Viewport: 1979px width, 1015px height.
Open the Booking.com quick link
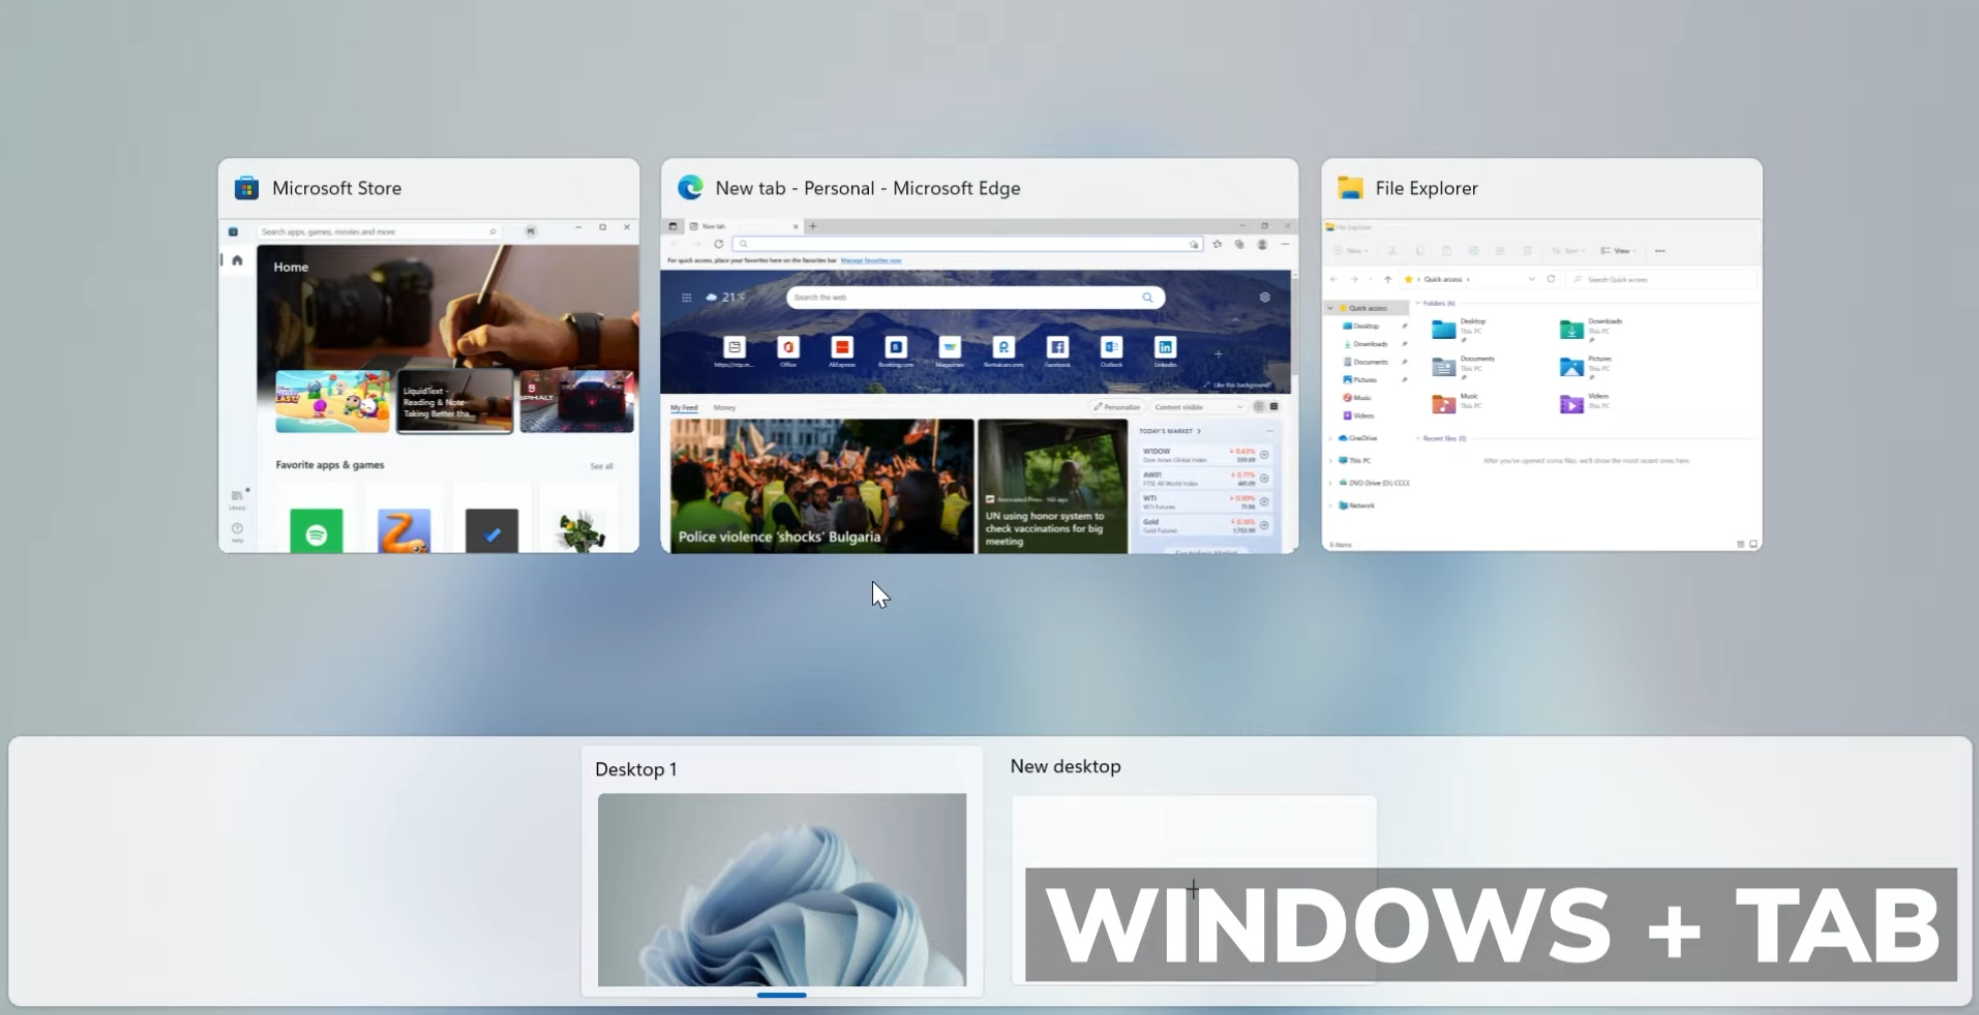(895, 347)
